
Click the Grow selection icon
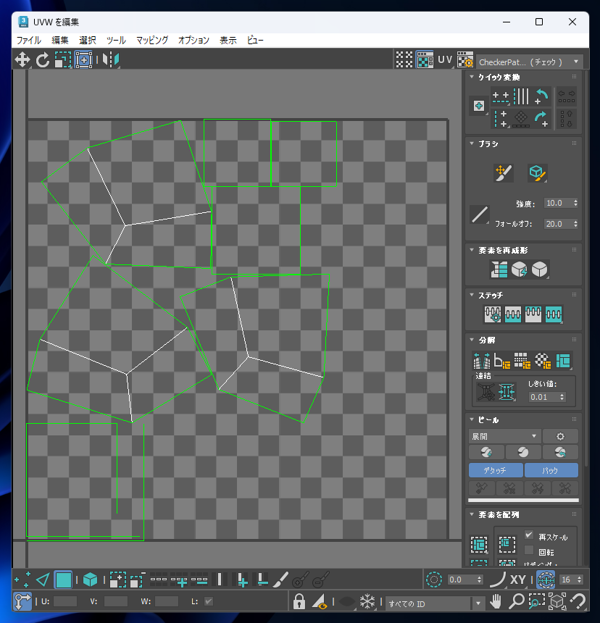118,580
